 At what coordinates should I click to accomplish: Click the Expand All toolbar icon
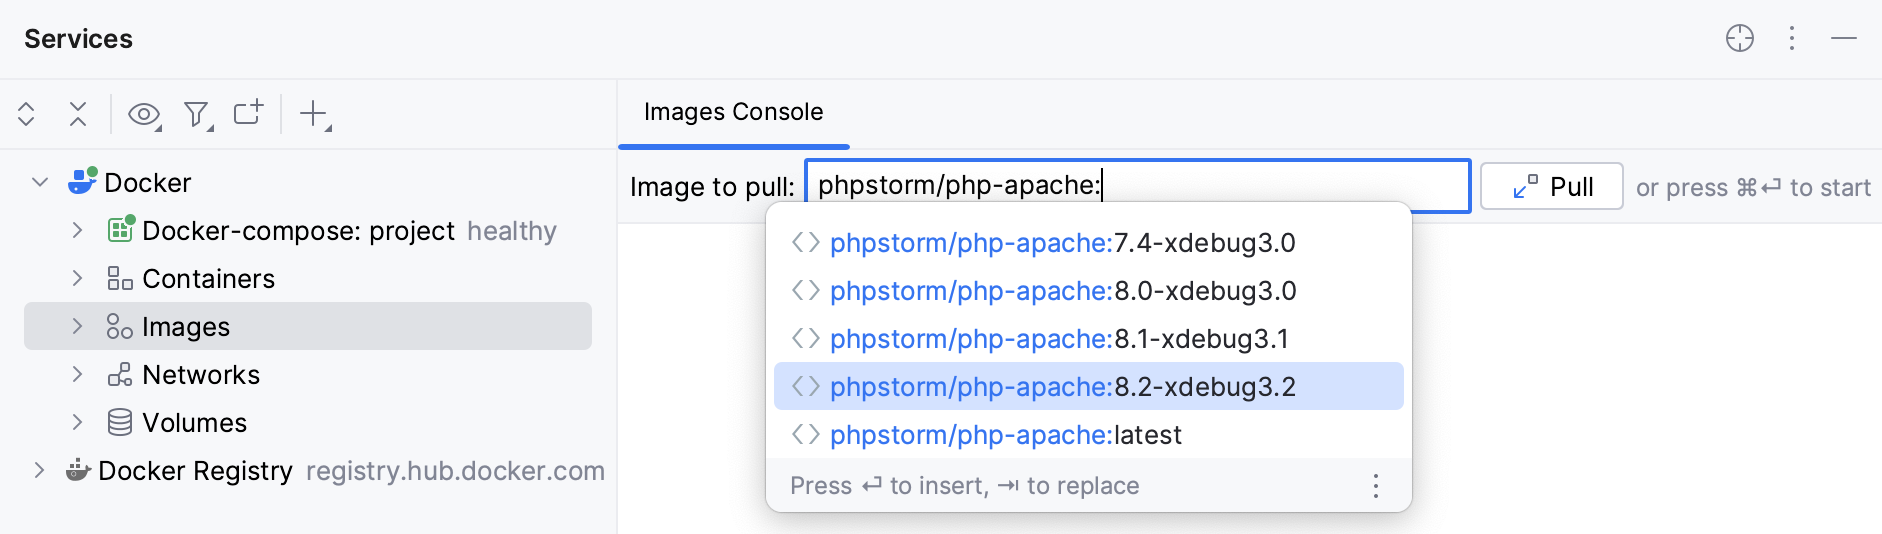27,114
